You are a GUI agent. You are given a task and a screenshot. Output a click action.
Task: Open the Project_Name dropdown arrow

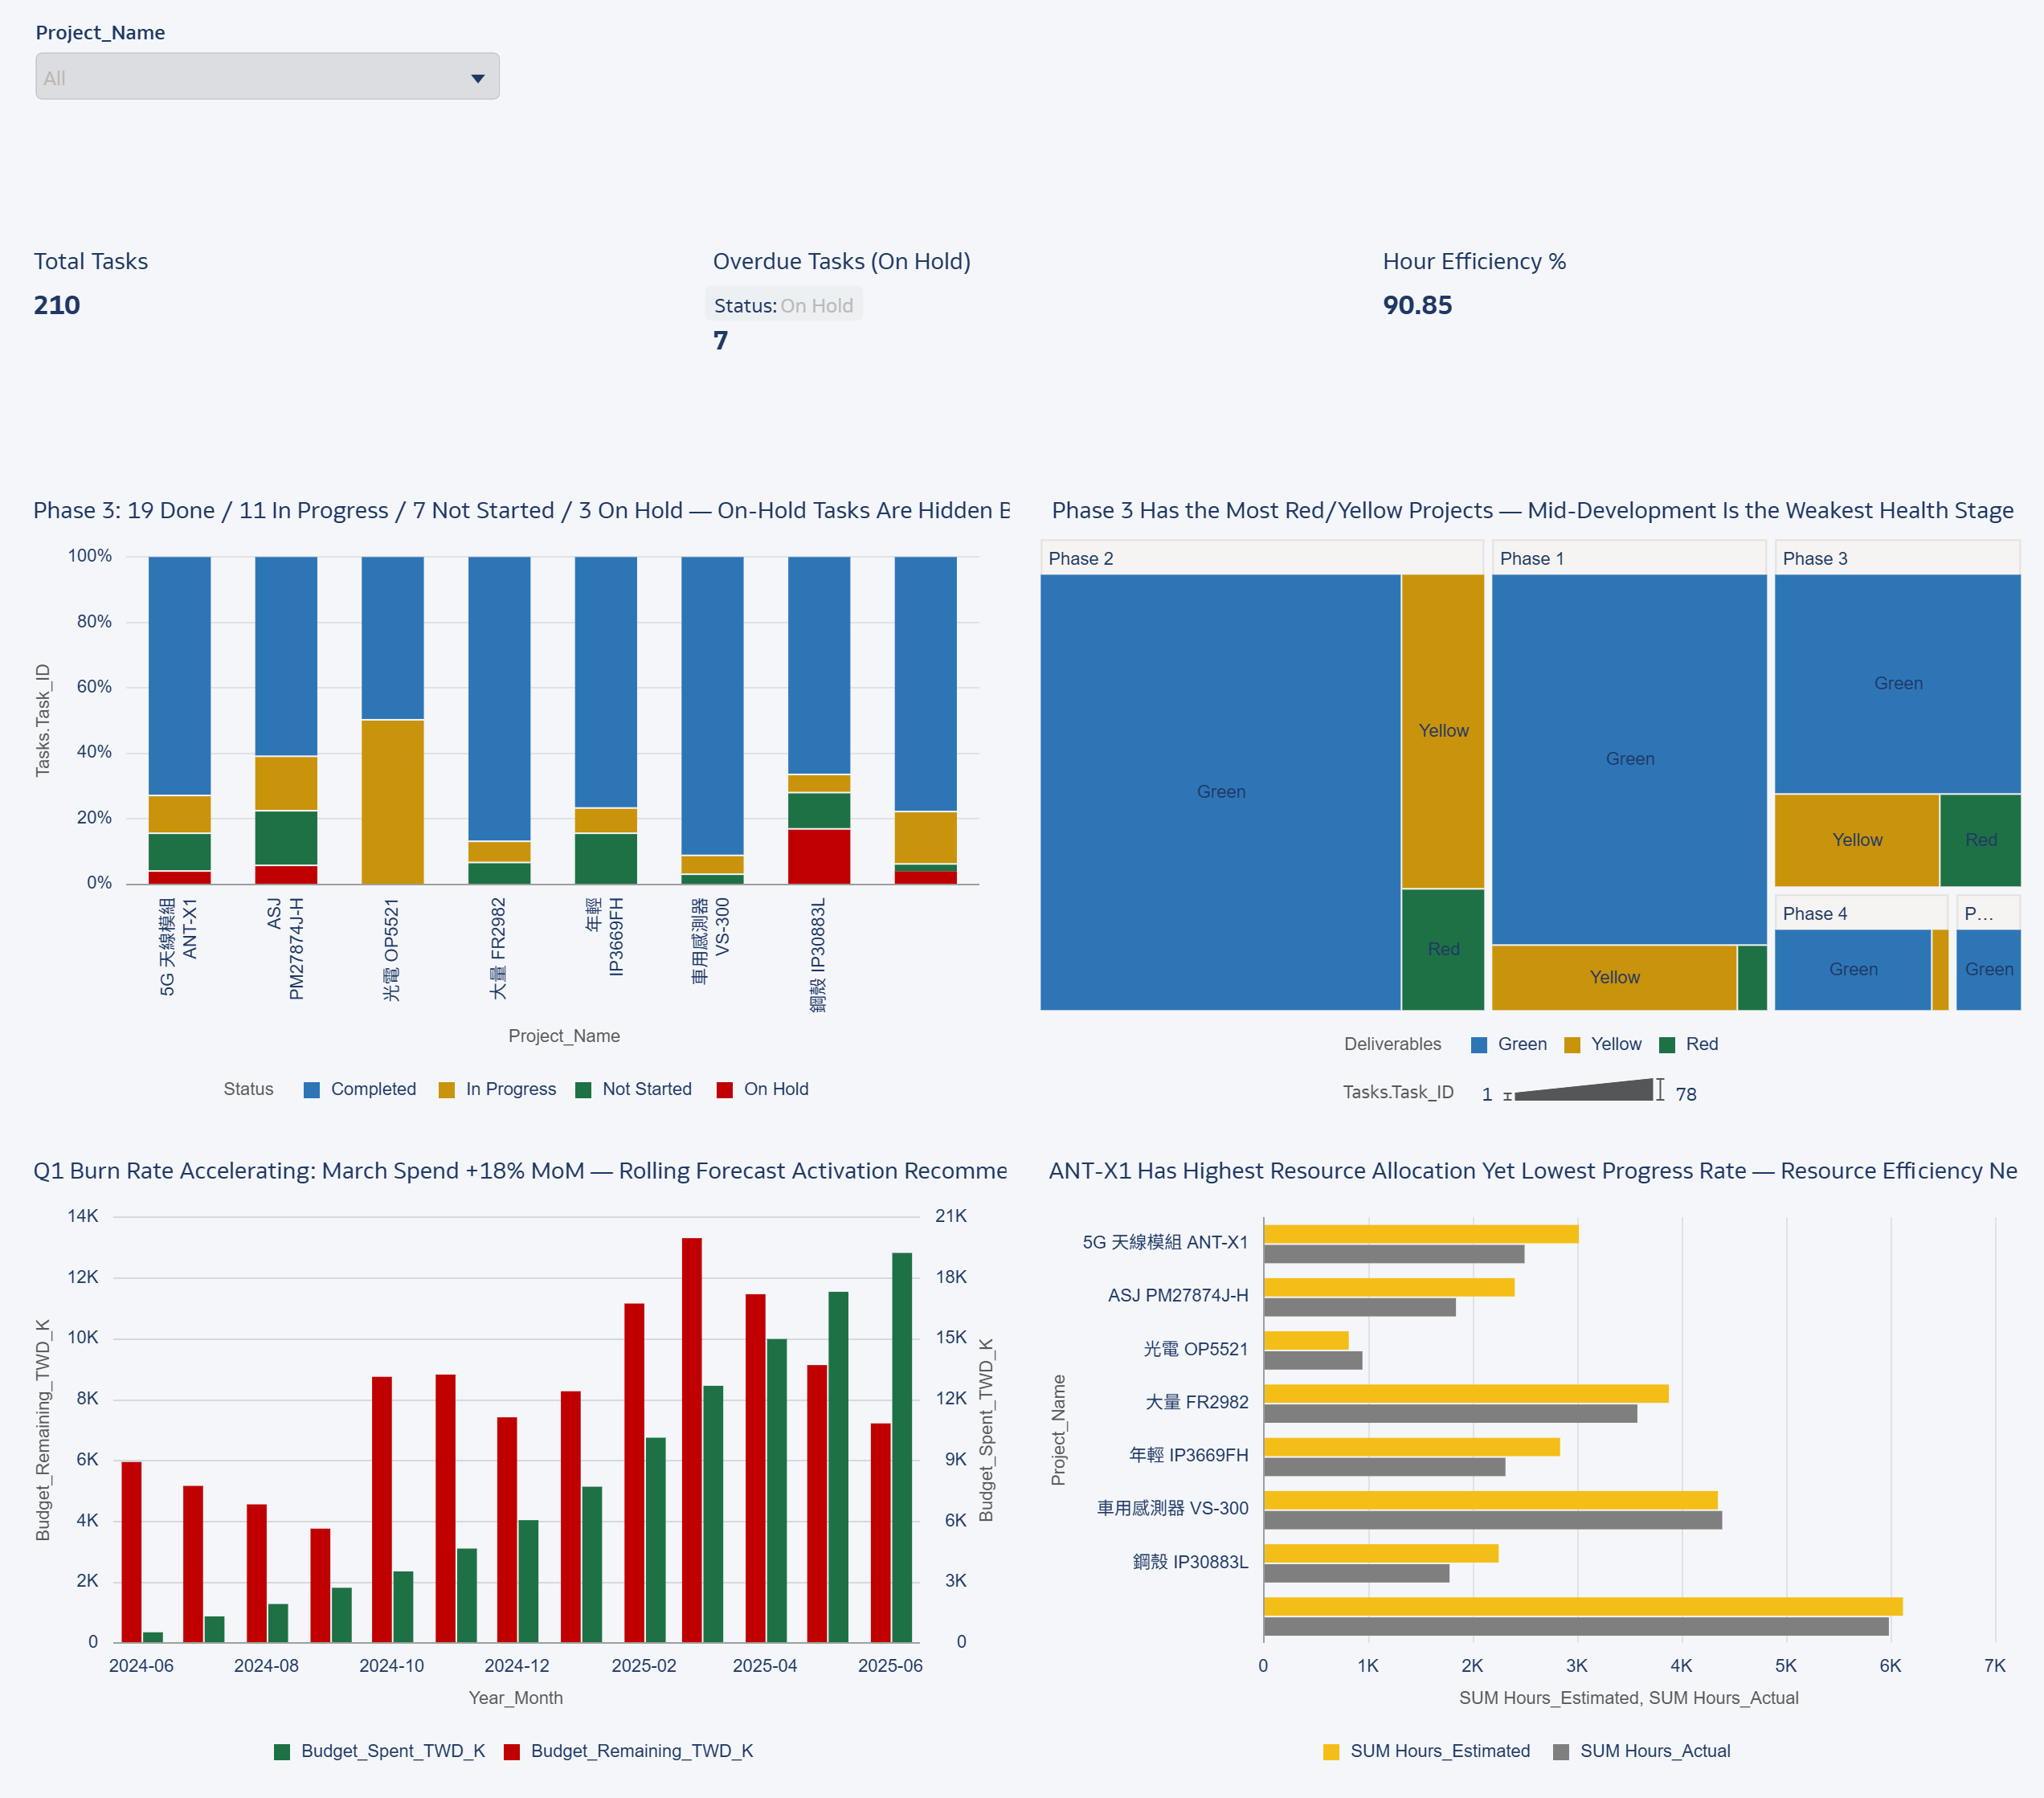click(478, 78)
